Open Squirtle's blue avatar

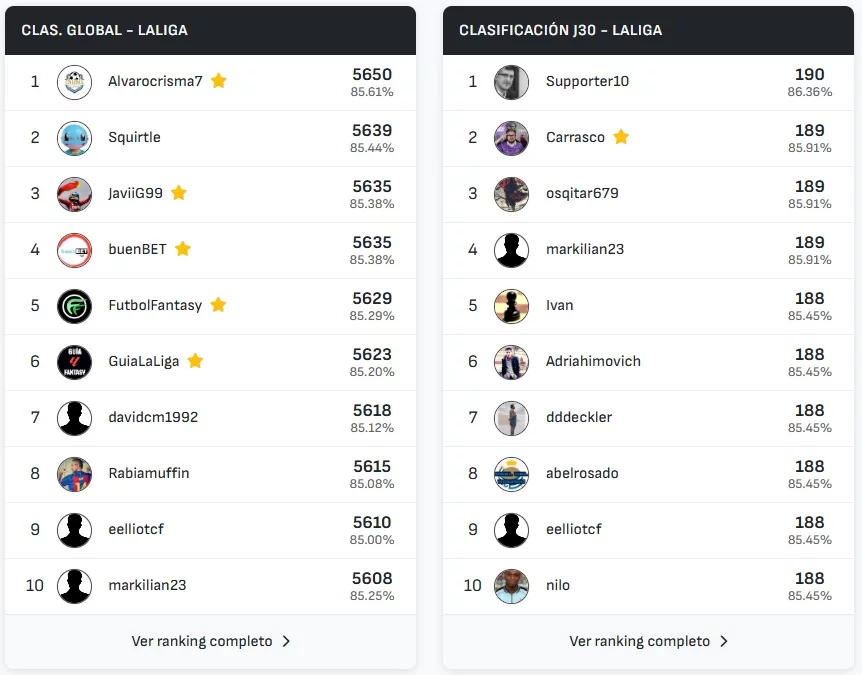click(75, 138)
